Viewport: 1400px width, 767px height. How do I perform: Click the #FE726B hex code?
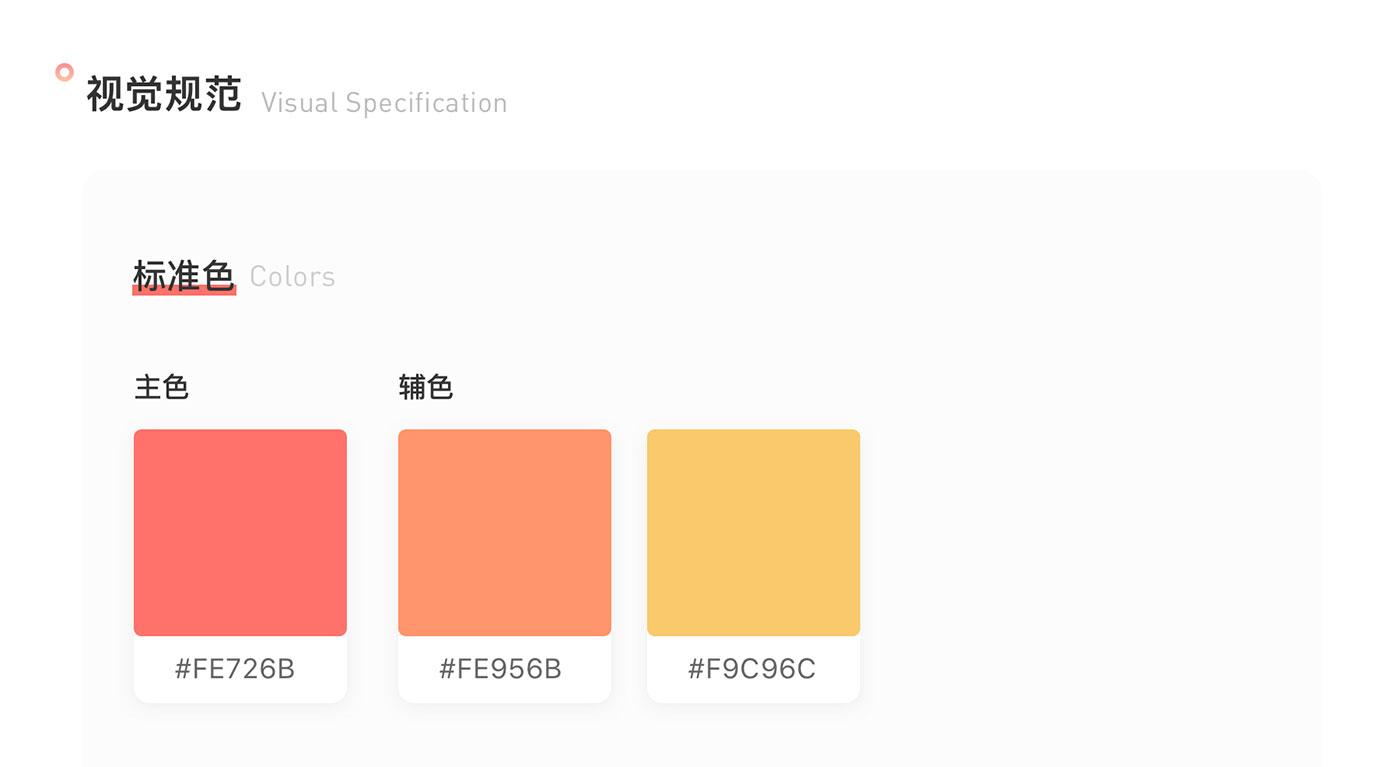pyautogui.click(x=235, y=669)
